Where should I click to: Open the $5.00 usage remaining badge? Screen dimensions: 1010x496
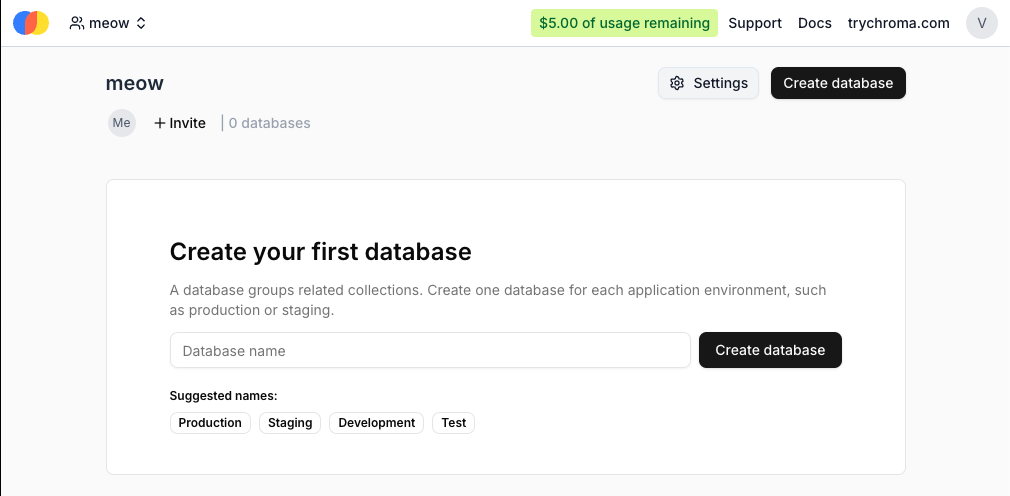point(624,23)
